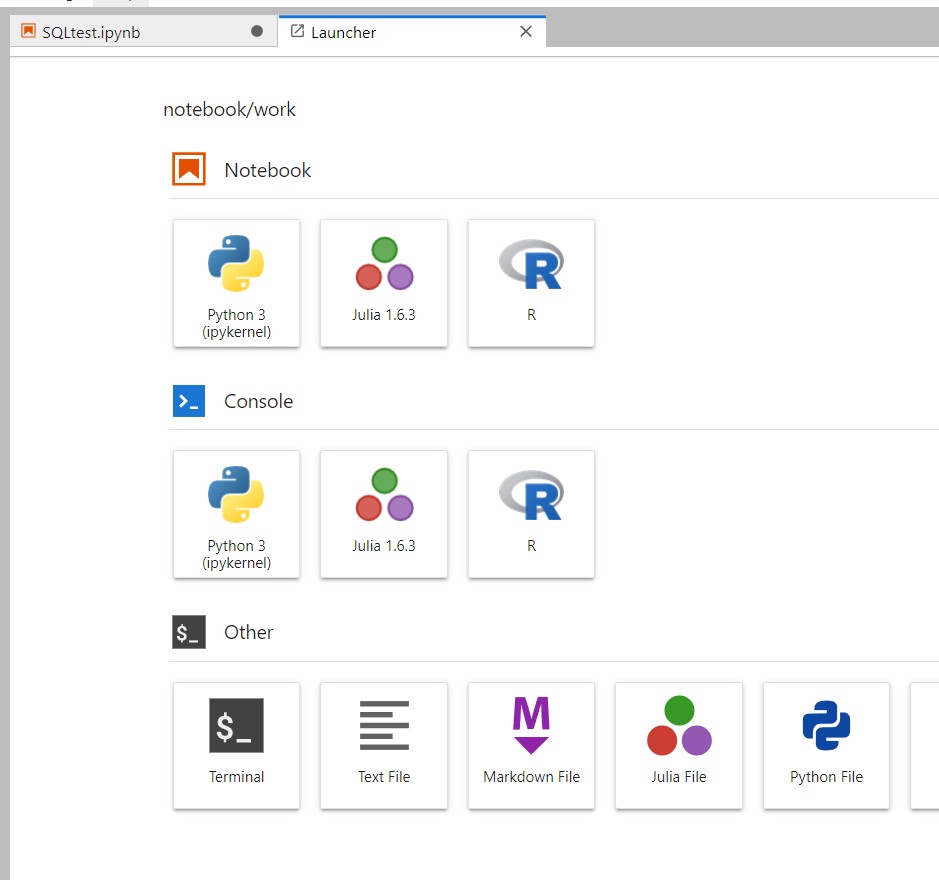This screenshot has width=939, height=880.
Task: Click the Launcher tab's launch icon
Action: [x=297, y=31]
